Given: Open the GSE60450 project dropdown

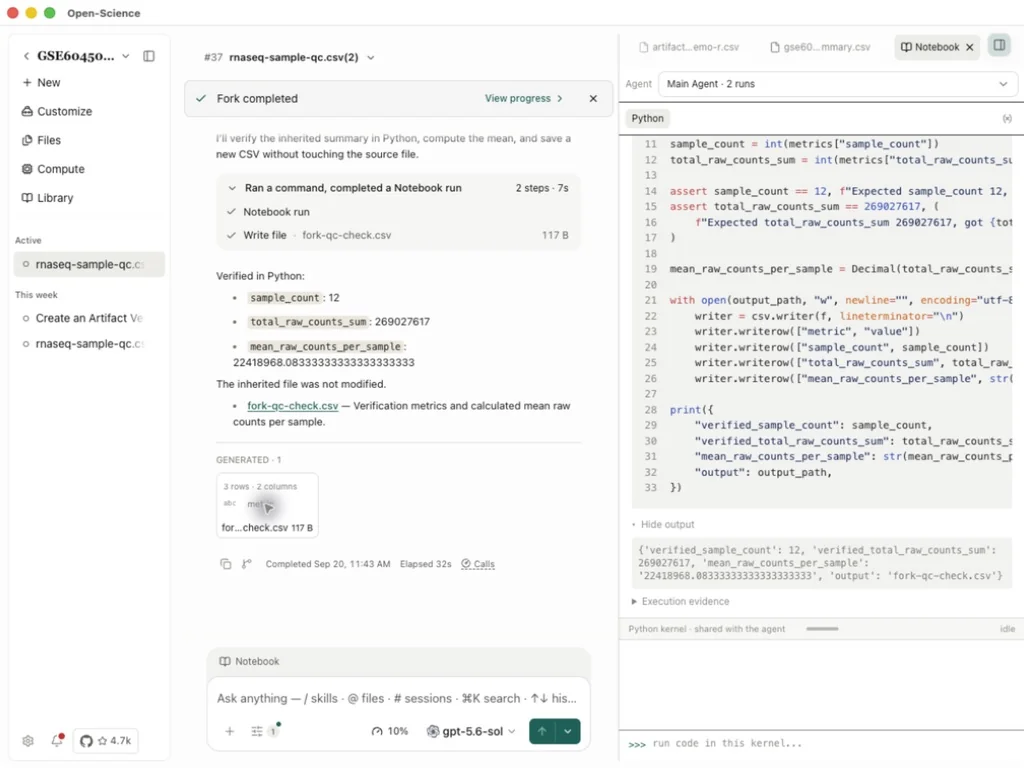Looking at the screenshot, I should (125, 56).
